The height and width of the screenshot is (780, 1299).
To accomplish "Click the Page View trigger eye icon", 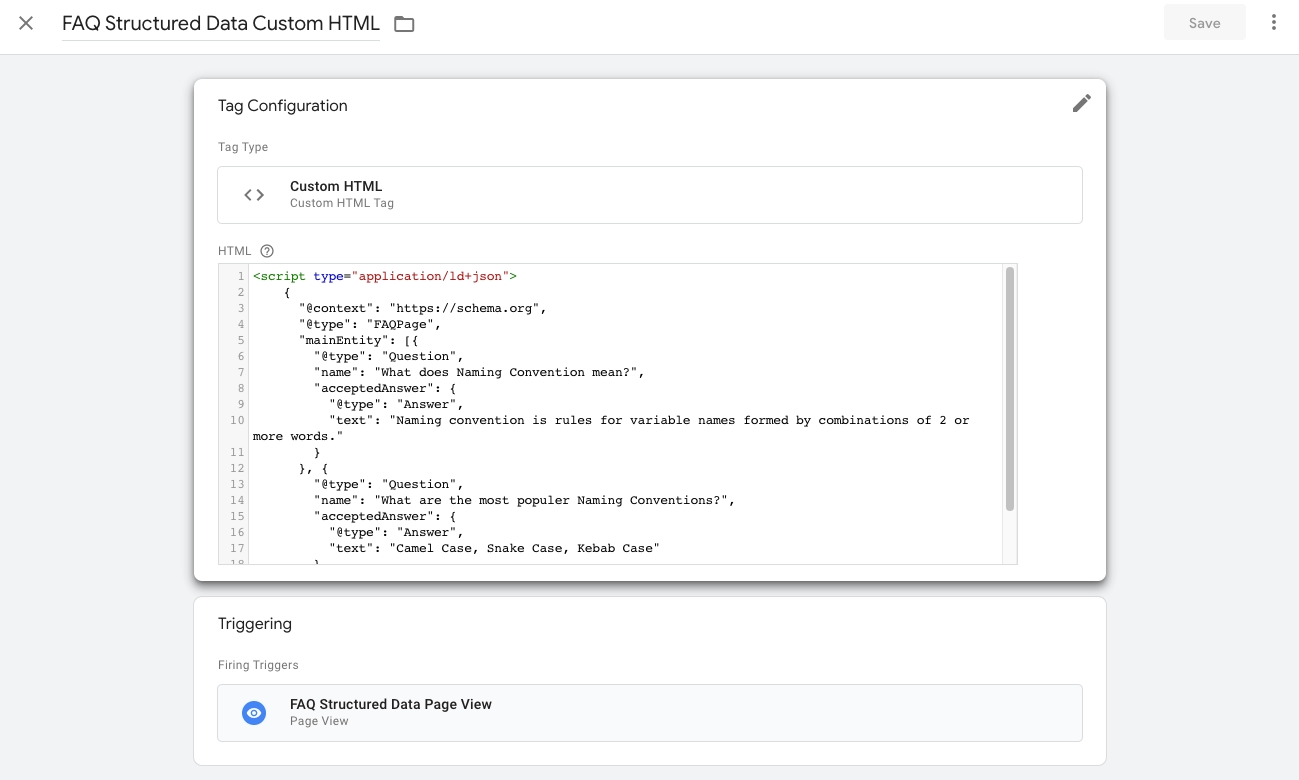I will 253,712.
